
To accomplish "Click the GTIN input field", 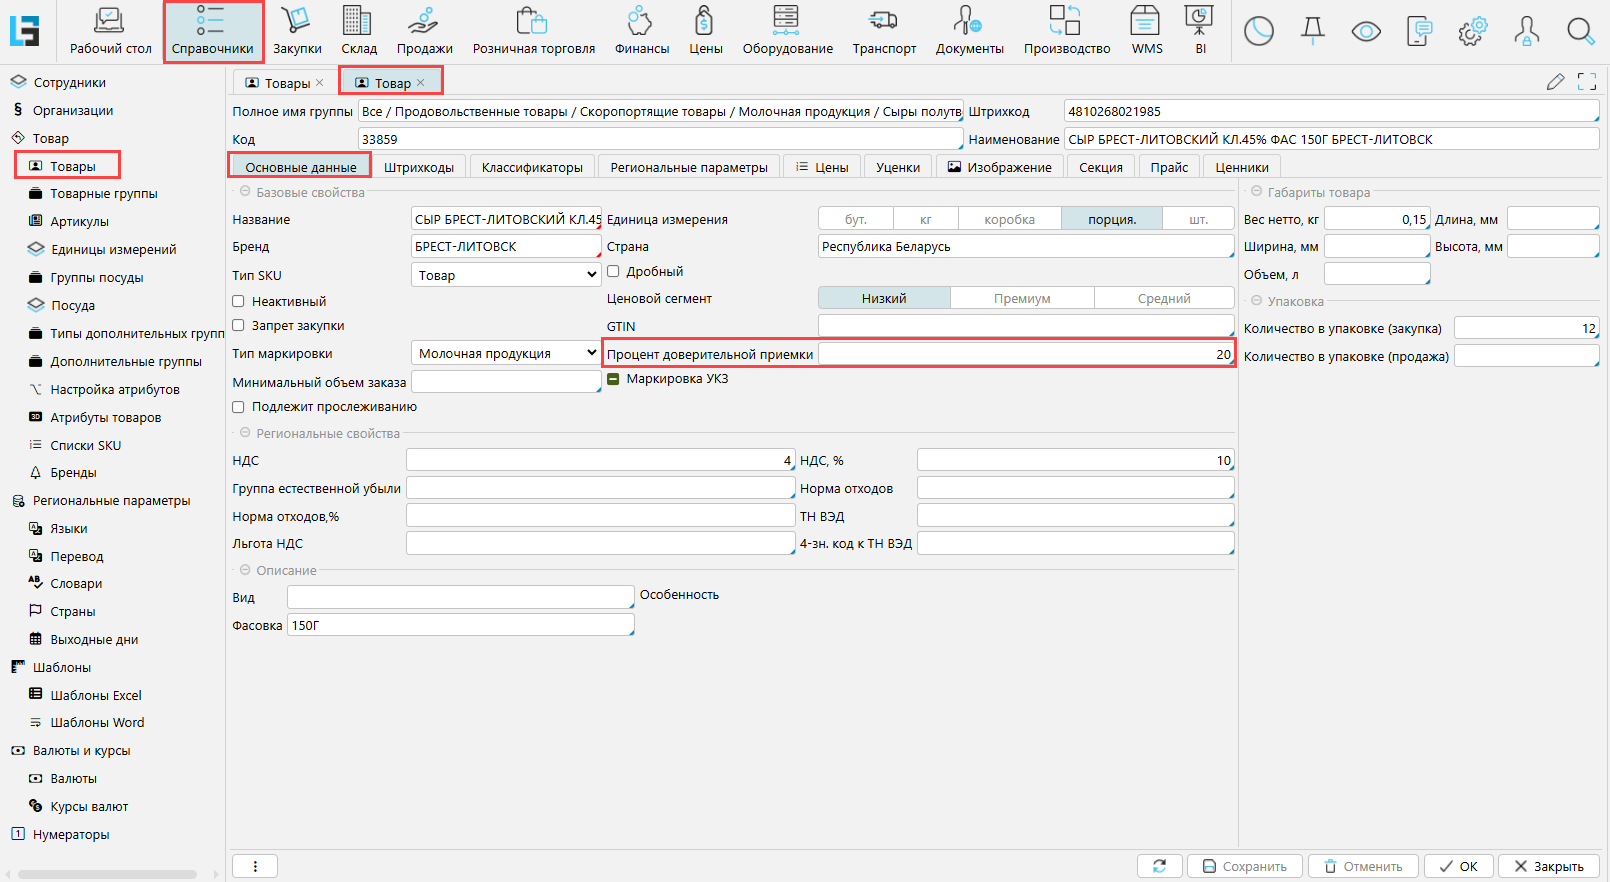I will pos(1024,326).
